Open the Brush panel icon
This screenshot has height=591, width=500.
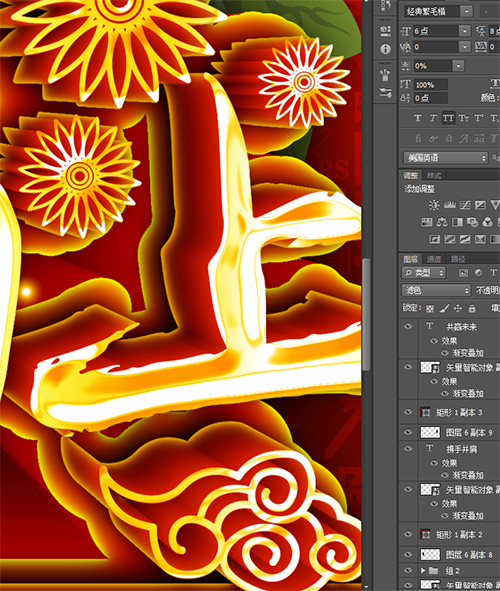point(385,75)
